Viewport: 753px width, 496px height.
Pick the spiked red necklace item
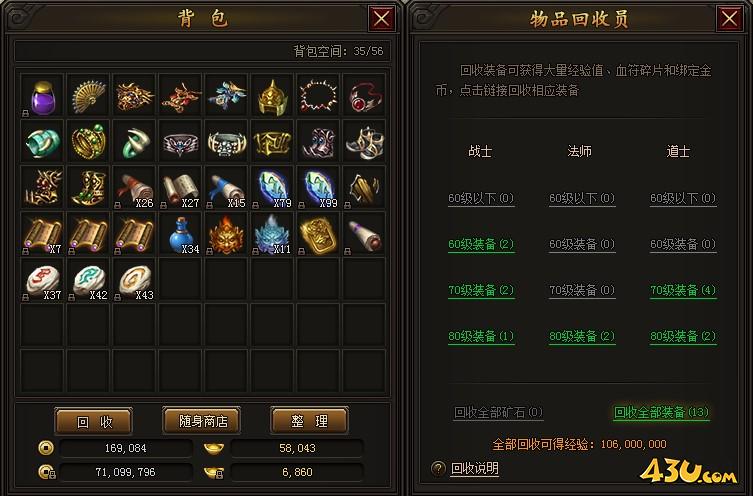pos(318,96)
